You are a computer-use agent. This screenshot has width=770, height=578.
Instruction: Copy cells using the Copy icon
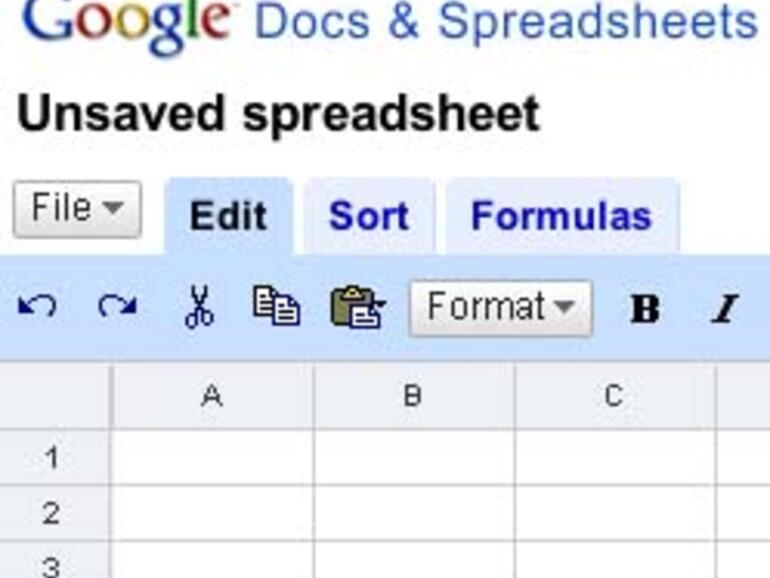[276, 307]
